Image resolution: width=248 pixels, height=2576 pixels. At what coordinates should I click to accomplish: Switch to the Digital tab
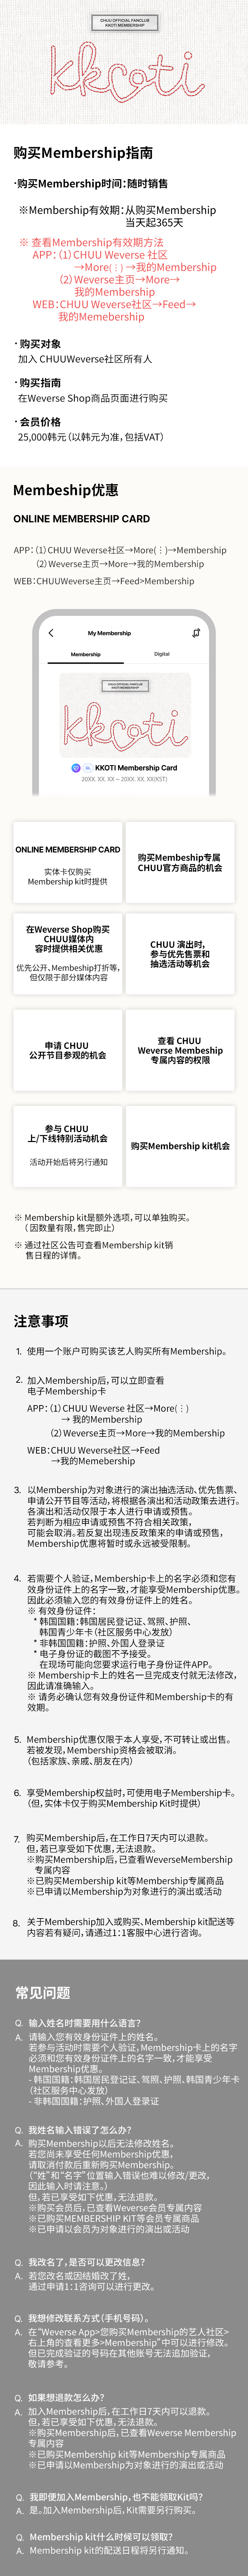pyautogui.click(x=162, y=654)
